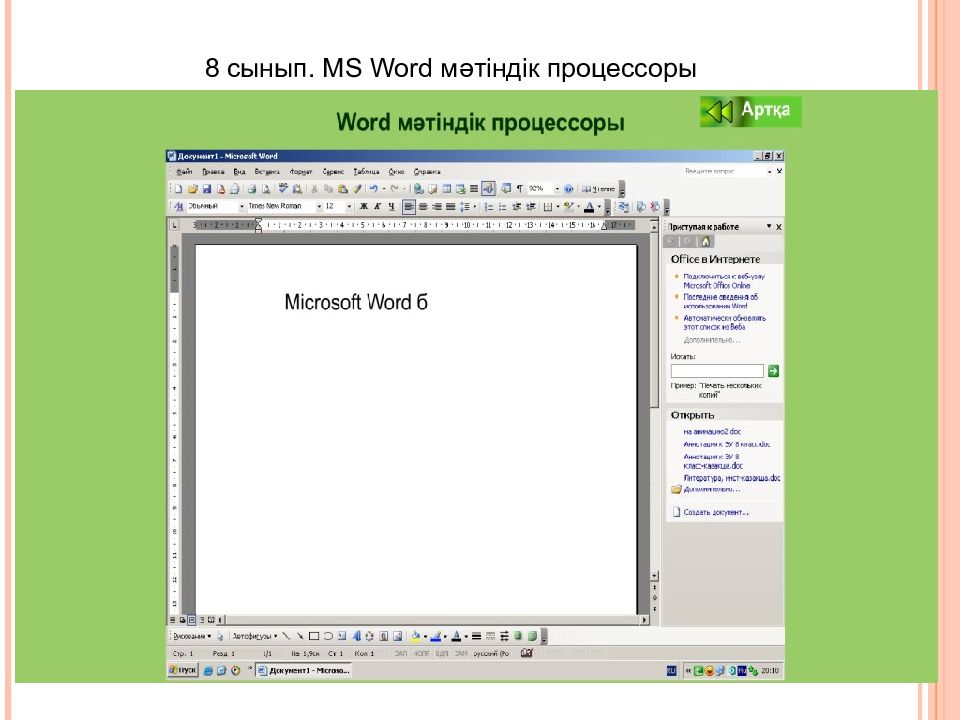Image resolution: width=960 pixels, height=720 pixels.
Task: Expand the Font Color dropdown arrow in Formatting toolbar
Action: pyautogui.click(x=599, y=207)
